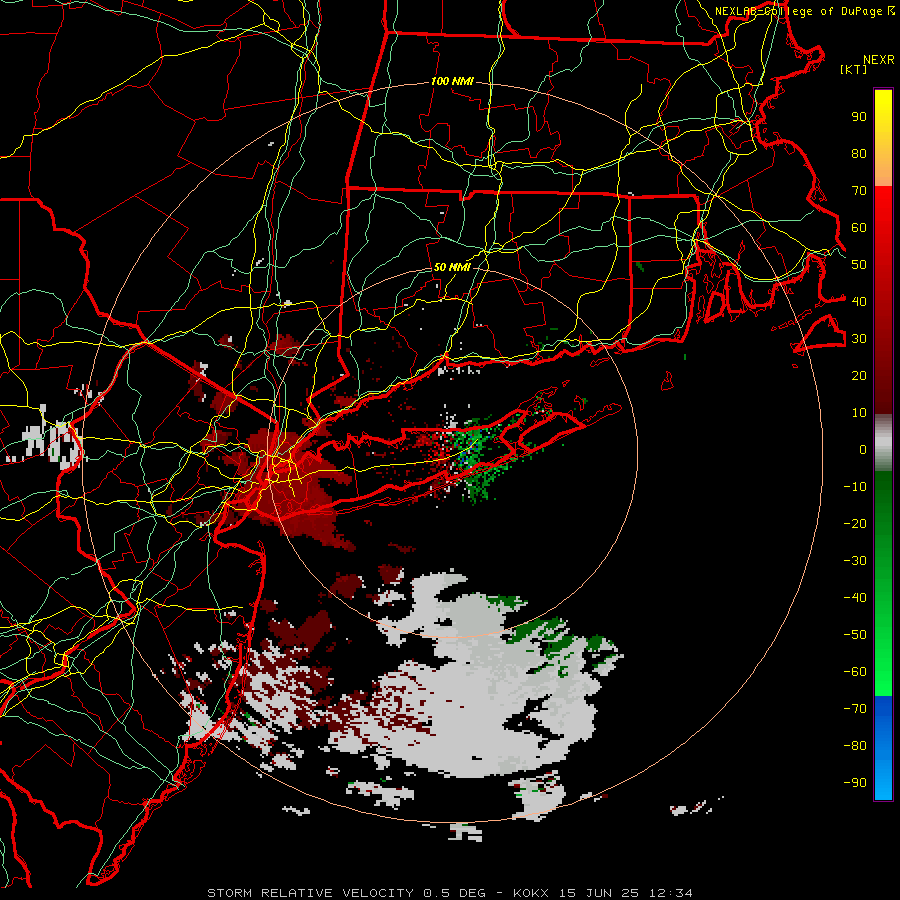Click the positive 20 scale value
The width and height of the screenshot is (900, 900).
(859, 375)
